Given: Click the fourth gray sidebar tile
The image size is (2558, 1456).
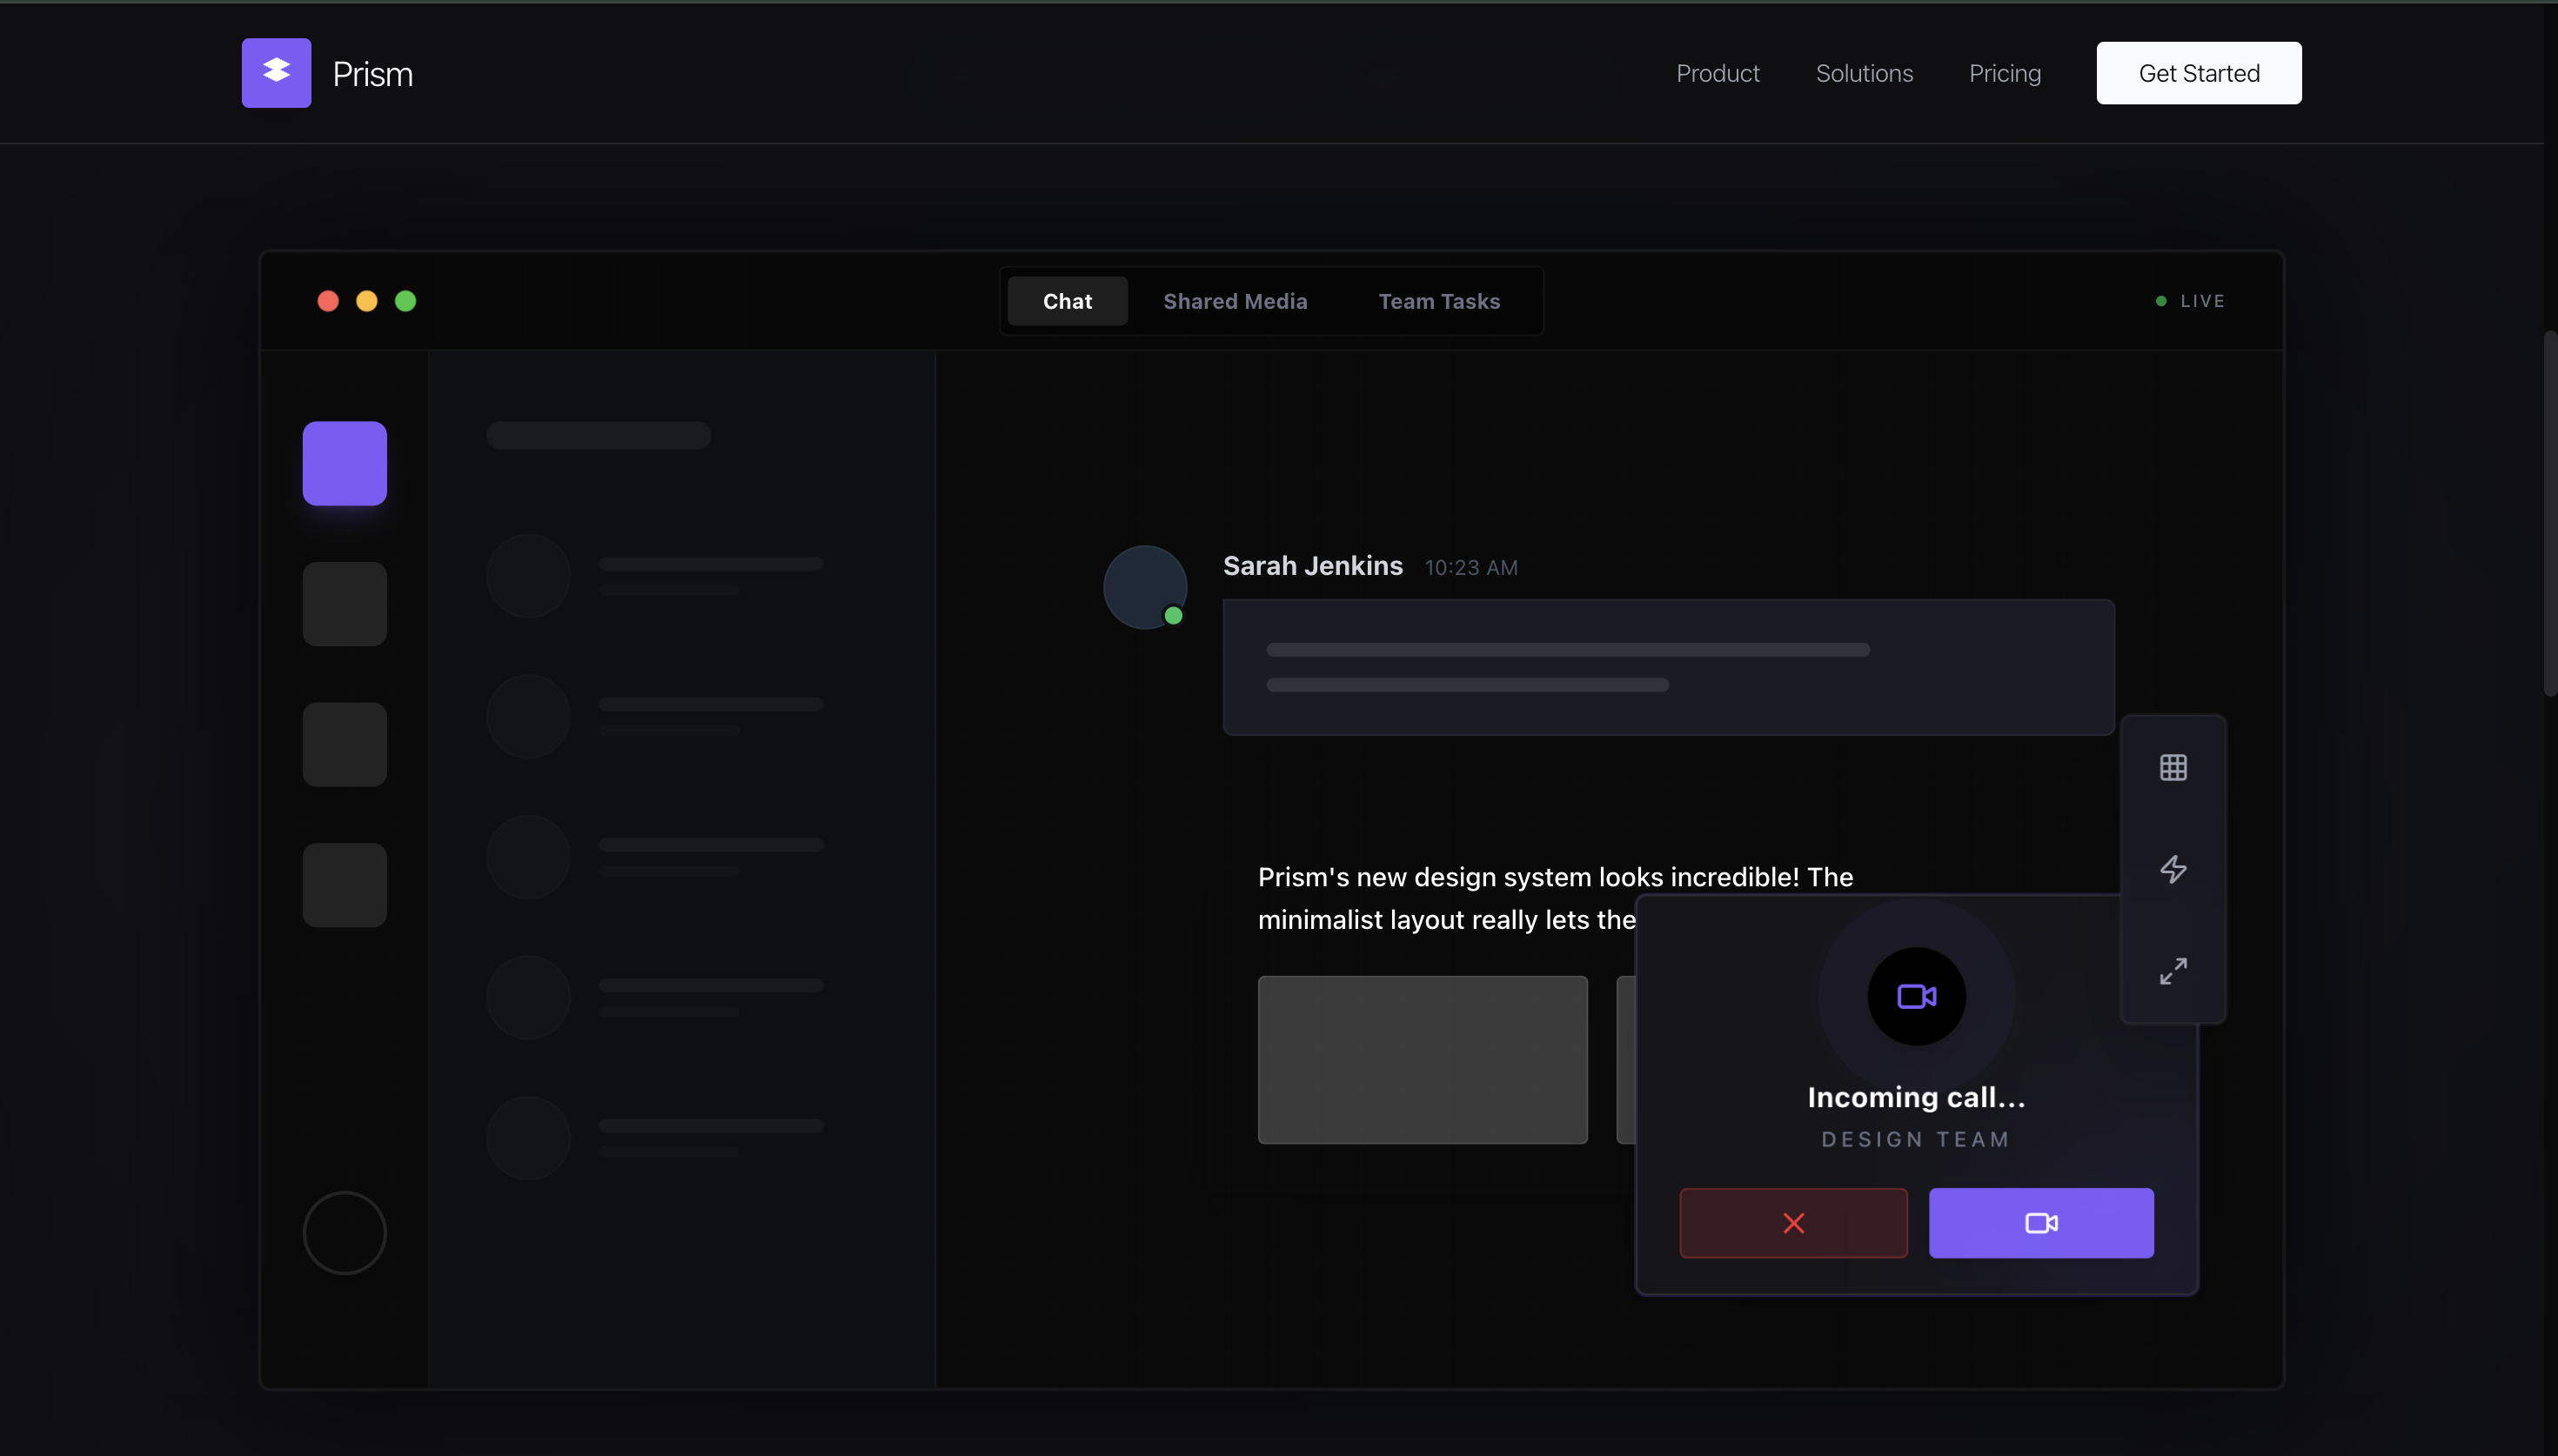Looking at the screenshot, I should click(344, 884).
